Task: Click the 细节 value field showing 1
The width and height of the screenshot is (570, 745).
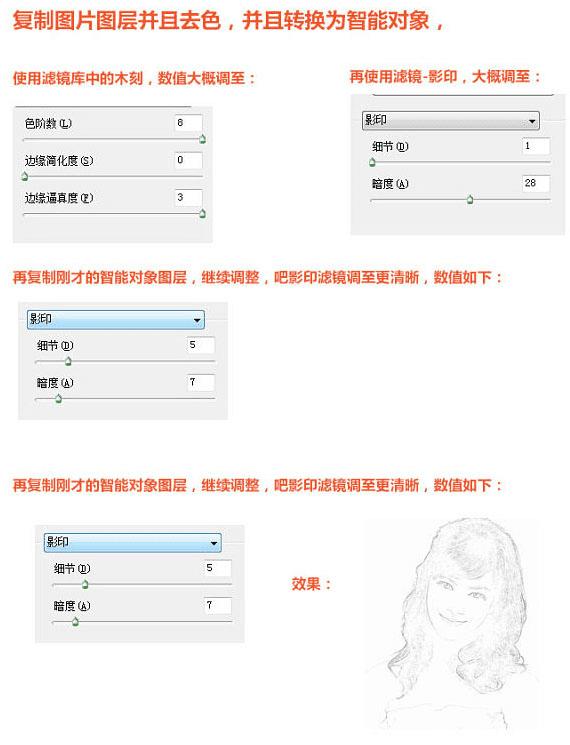Action: tap(536, 146)
